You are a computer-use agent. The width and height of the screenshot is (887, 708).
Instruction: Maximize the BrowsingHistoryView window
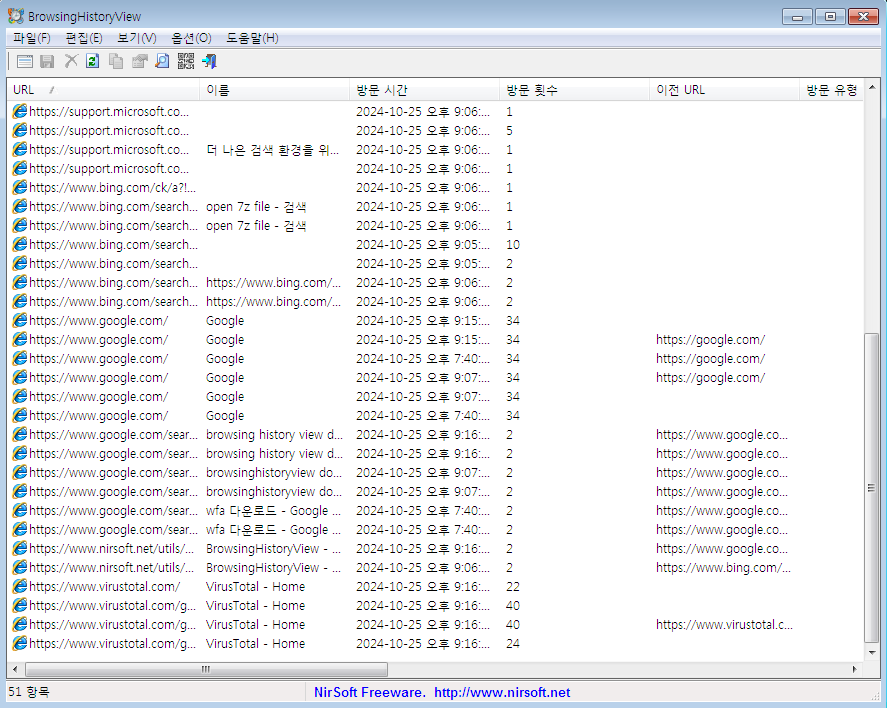click(830, 16)
